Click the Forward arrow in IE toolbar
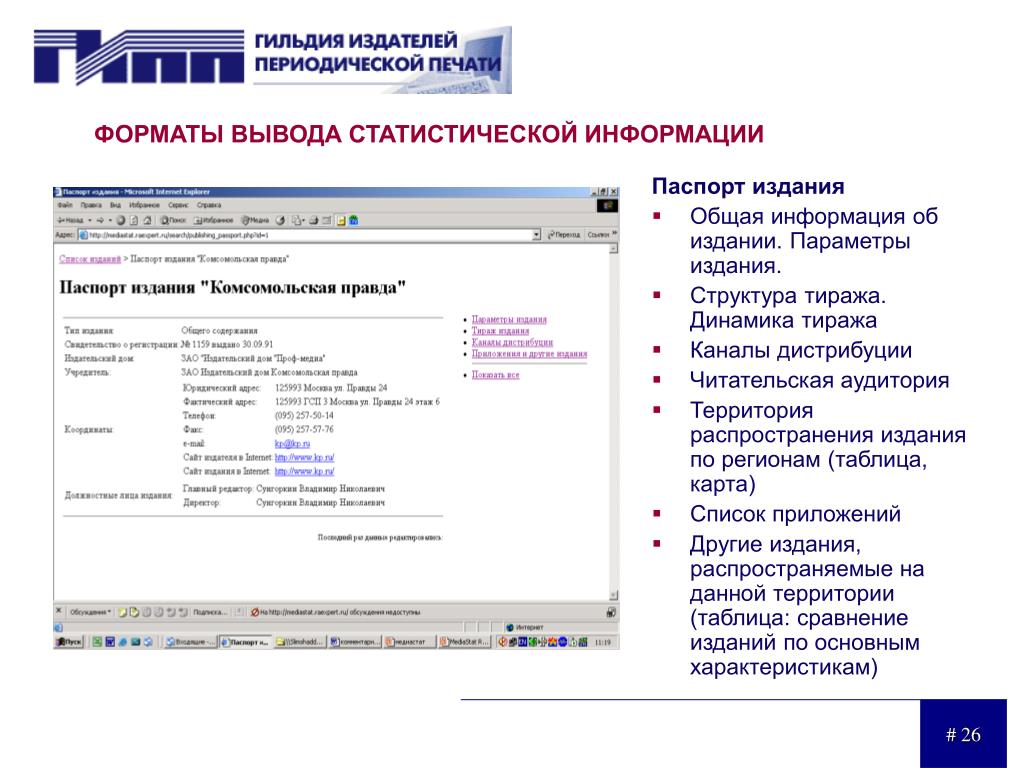Screen dimensions: 1024x768 (100, 220)
